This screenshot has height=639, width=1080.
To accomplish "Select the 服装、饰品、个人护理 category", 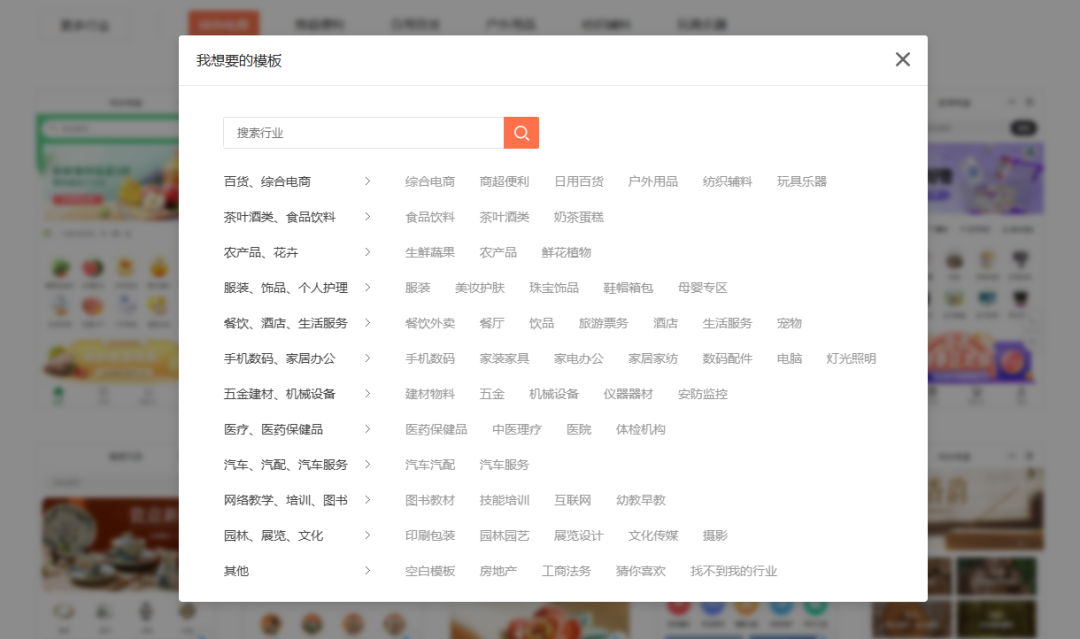I will (x=286, y=288).
